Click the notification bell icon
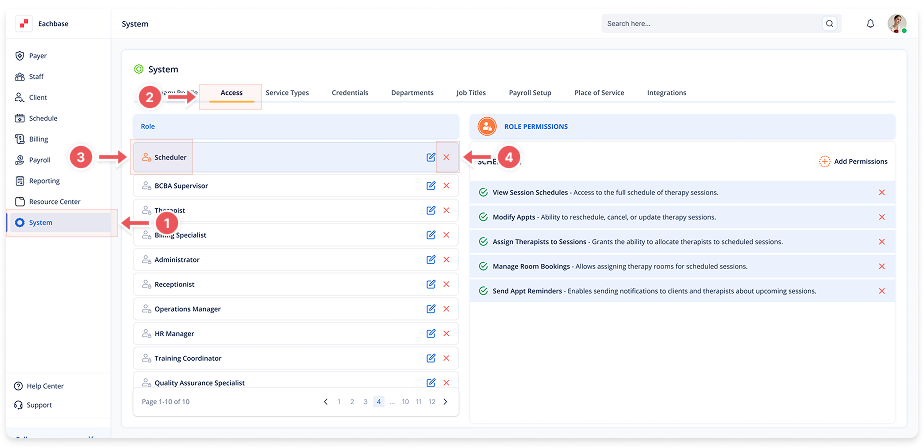This screenshot has width=924, height=448. [870, 23]
